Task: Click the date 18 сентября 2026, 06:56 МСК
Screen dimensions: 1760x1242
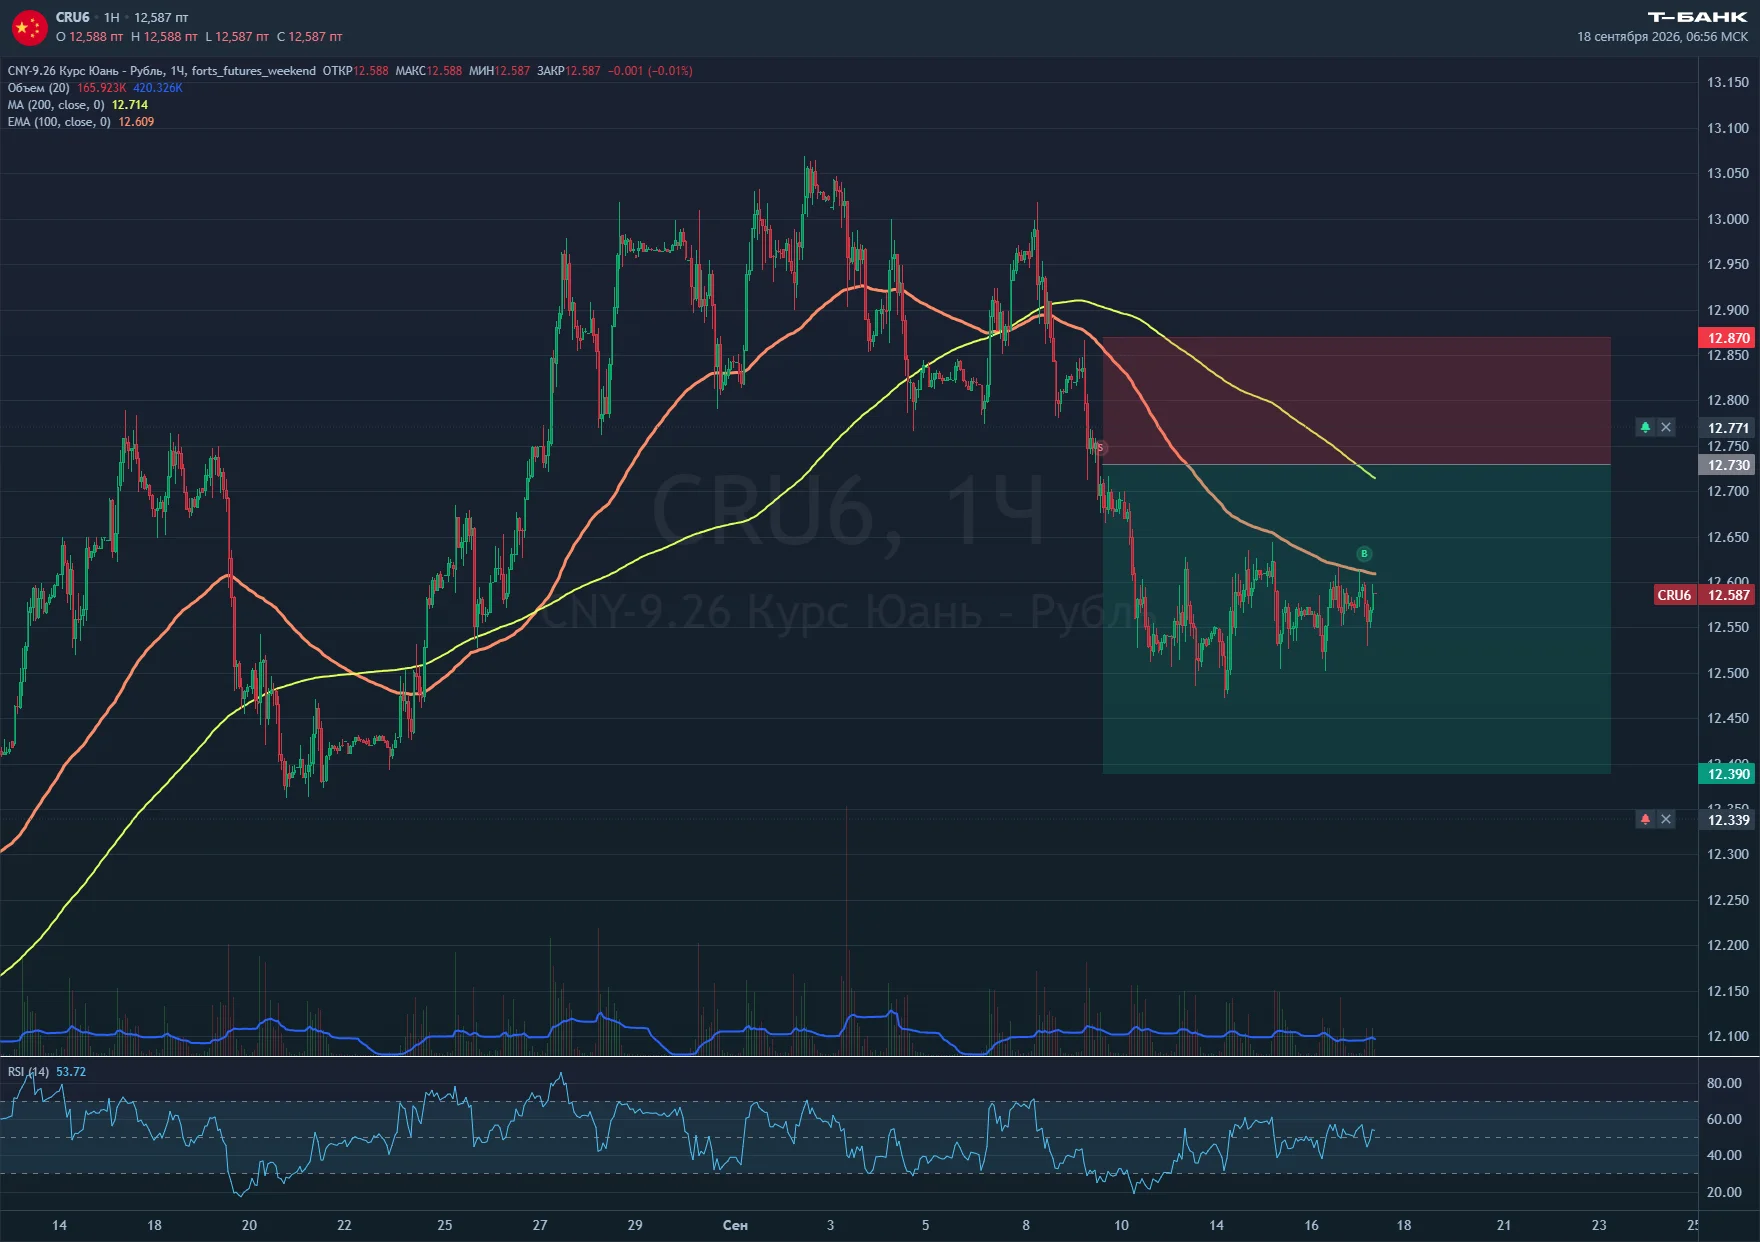Action: coord(1662,37)
